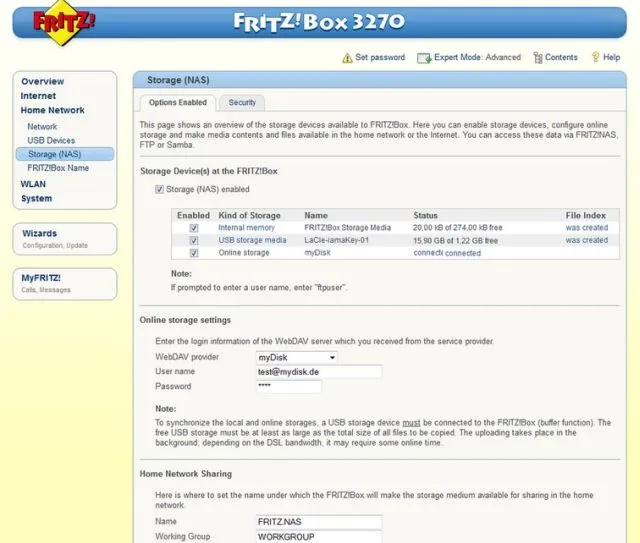The image size is (640, 543).
Task: Click the File Index column header
Action: point(586,215)
